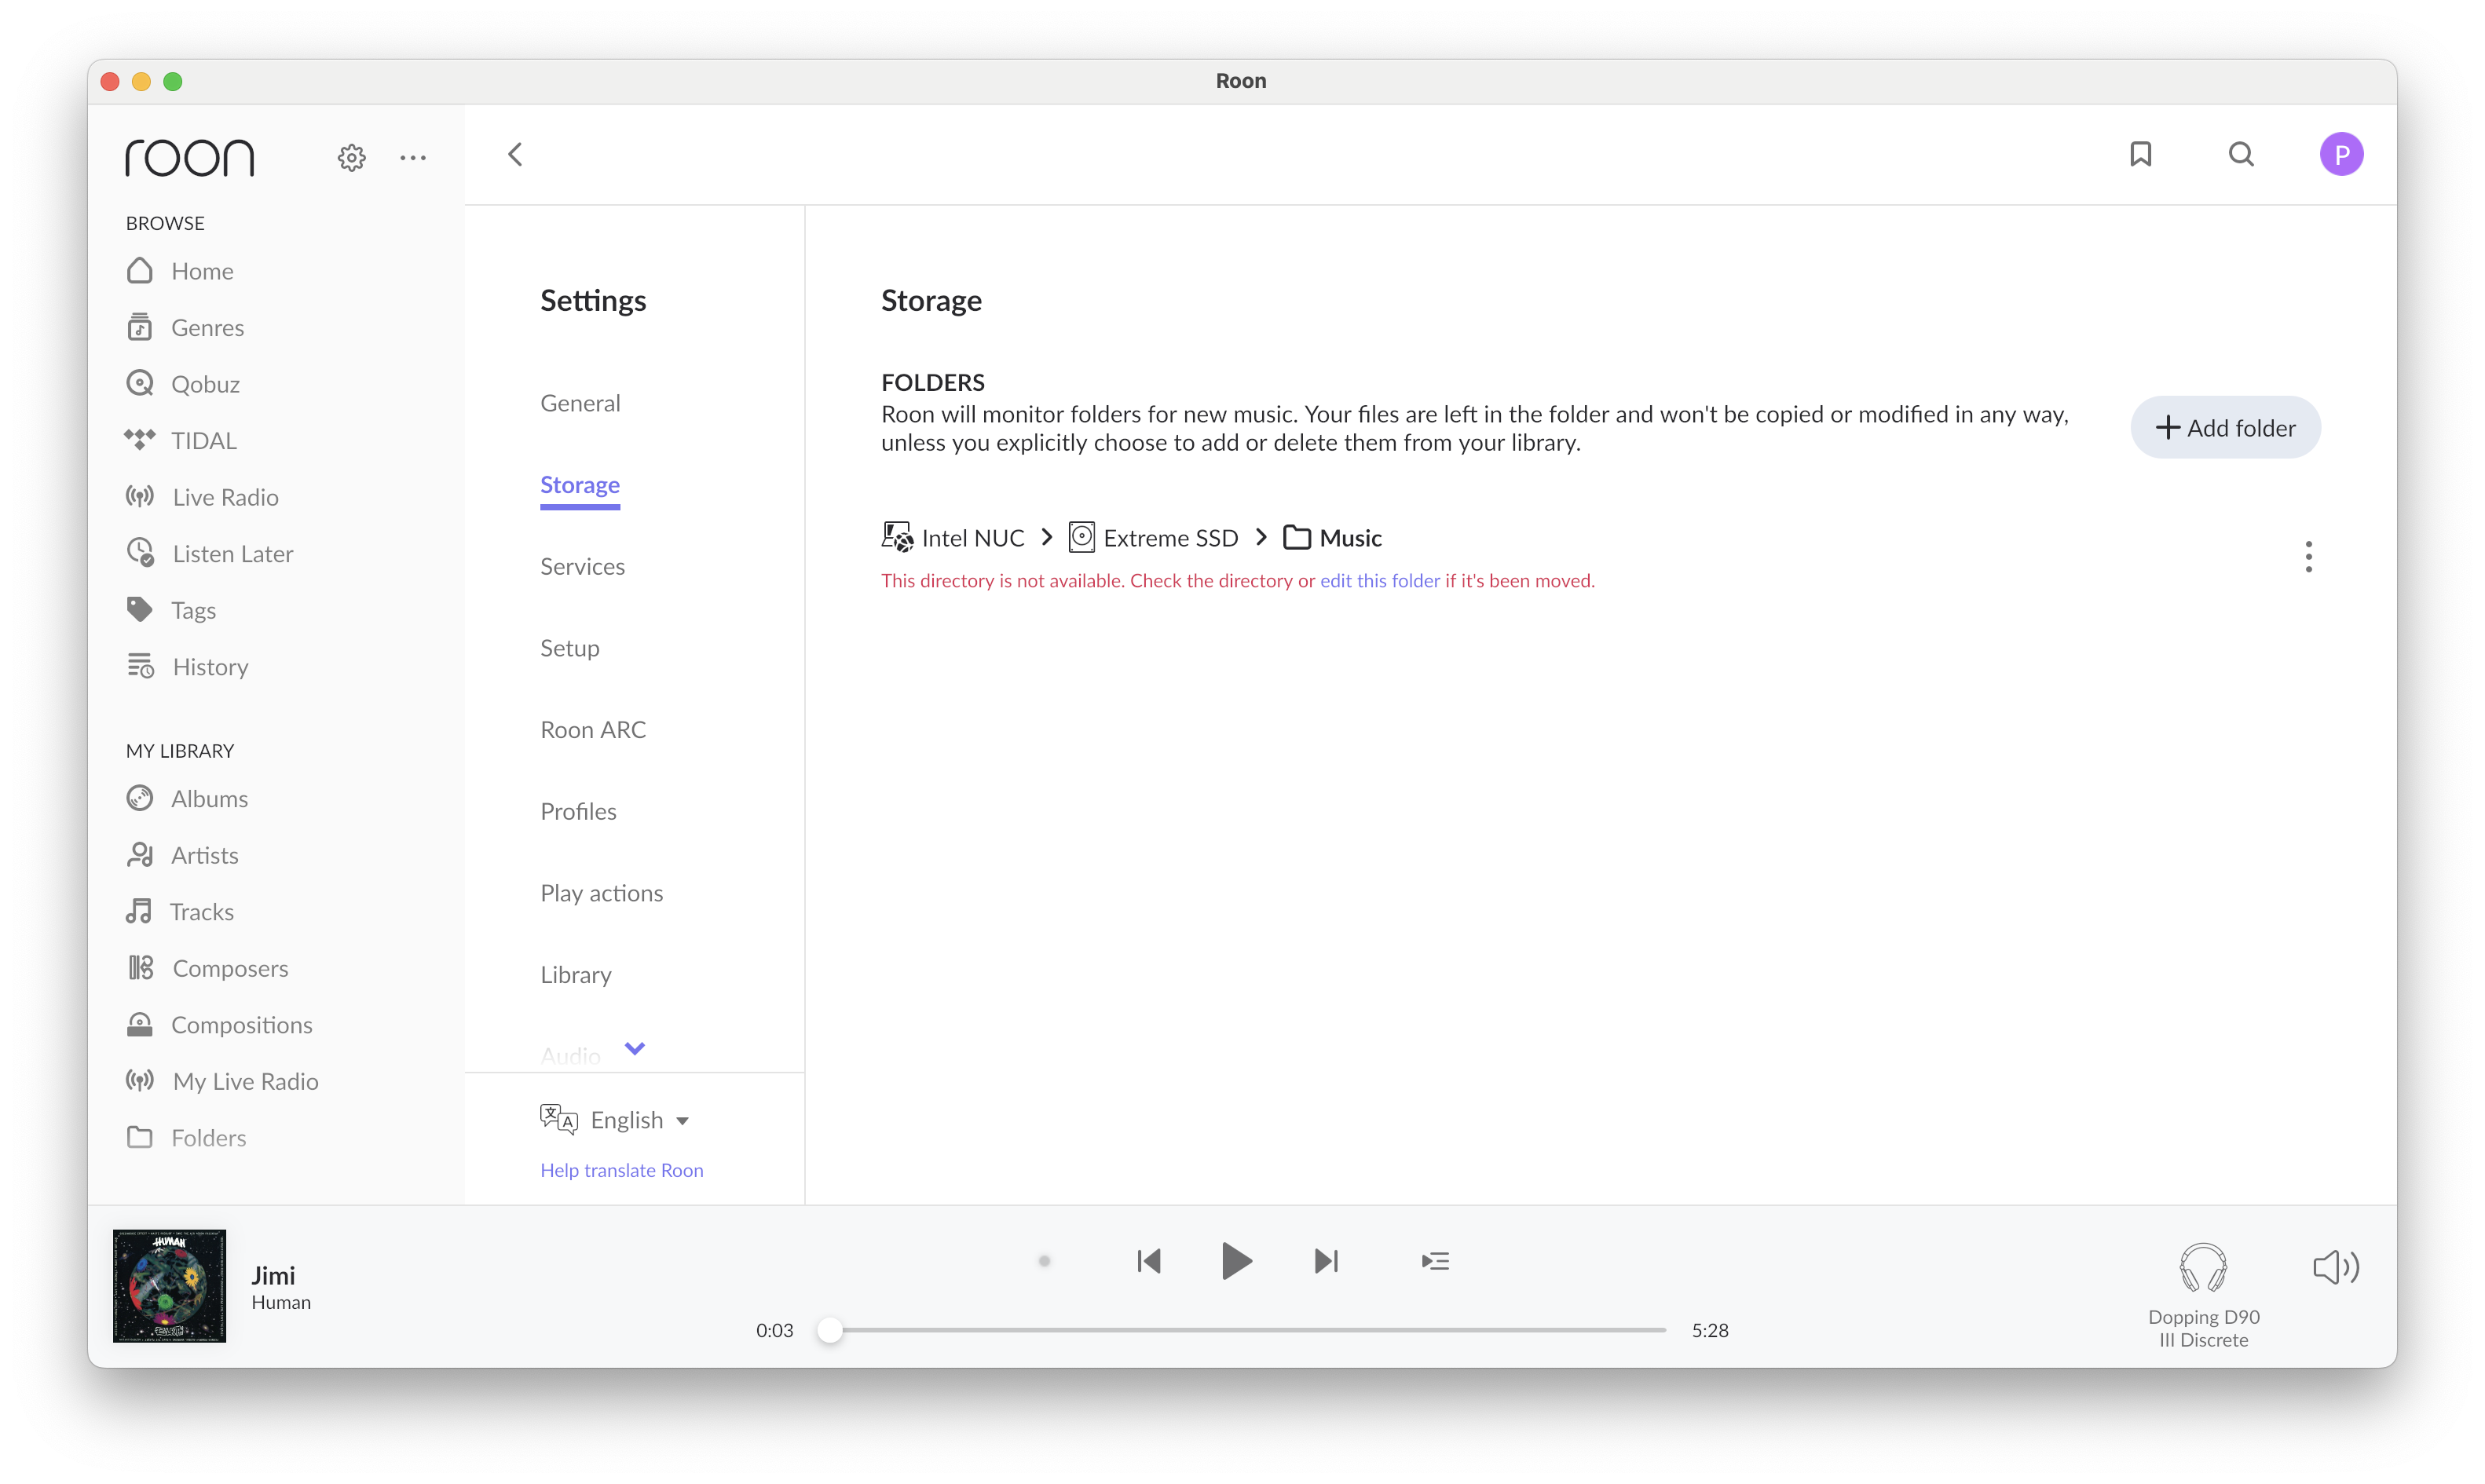Go back with the left chevron arrow
This screenshot has width=2485, height=1484.
[x=515, y=155]
